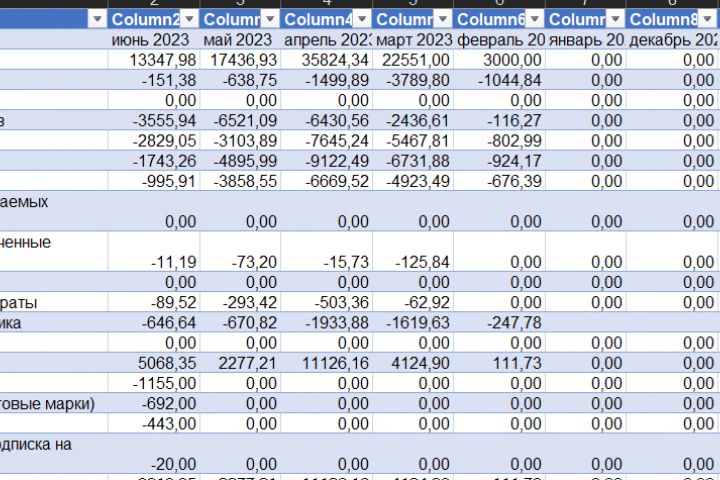
Task: Select the -6731,88 value
Action: pos(413,161)
